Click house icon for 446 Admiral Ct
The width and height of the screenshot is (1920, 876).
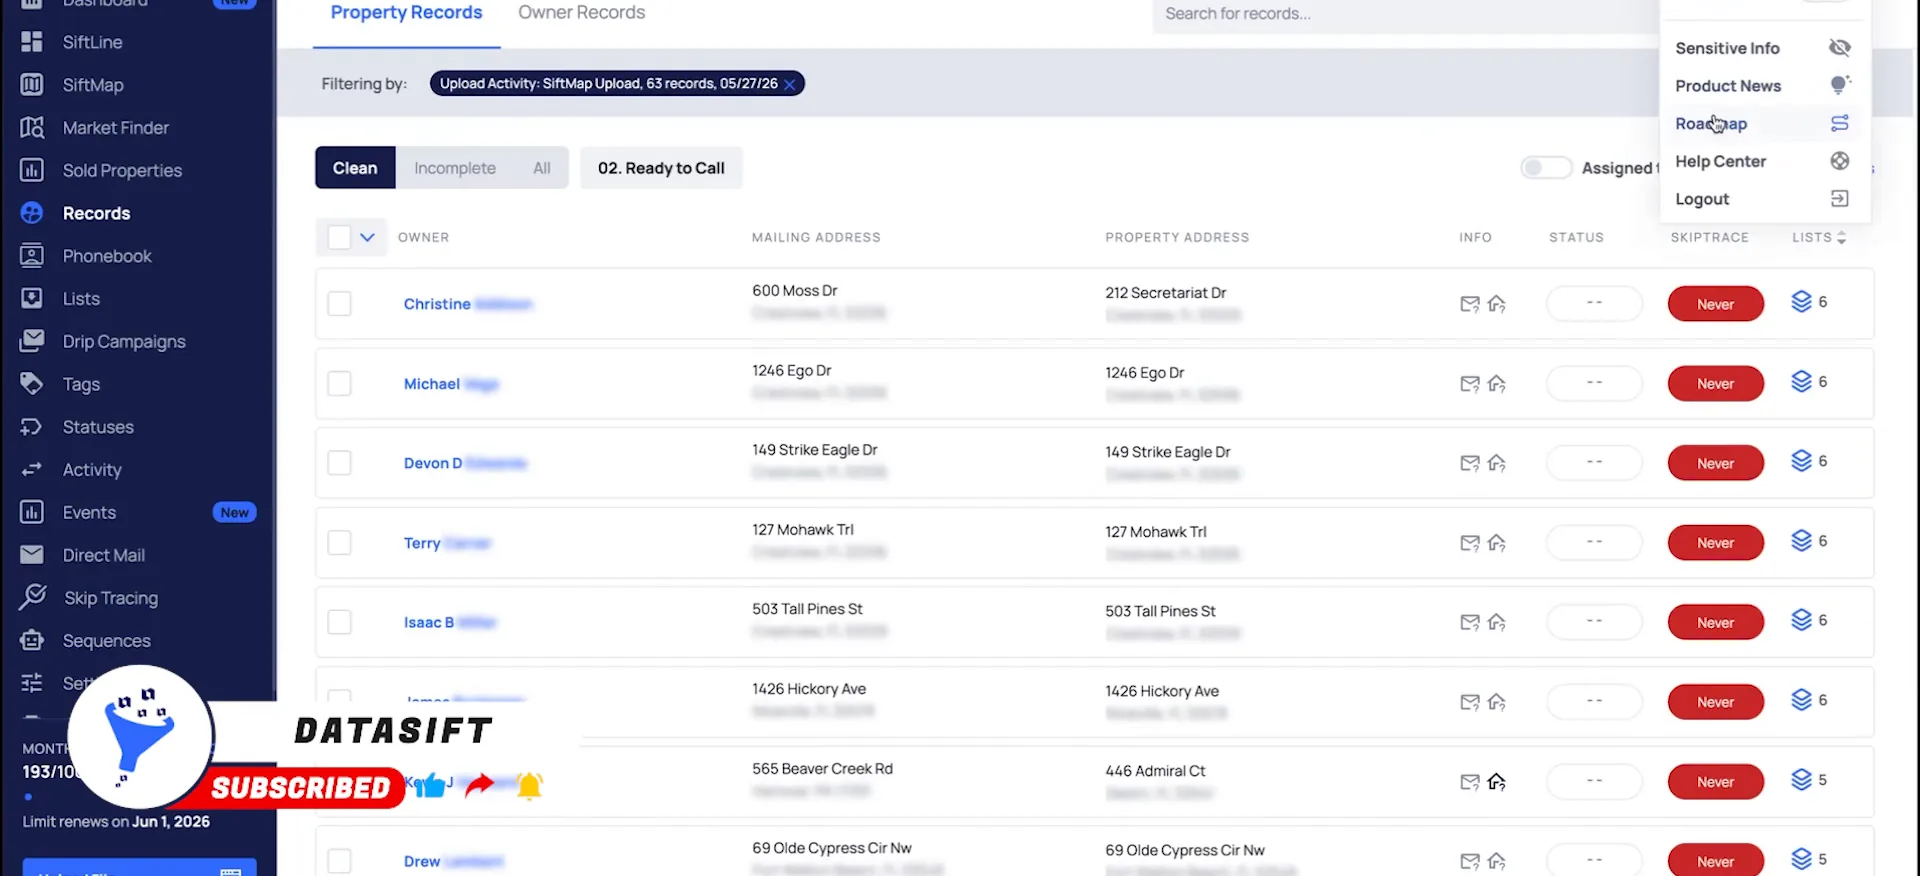click(1497, 782)
